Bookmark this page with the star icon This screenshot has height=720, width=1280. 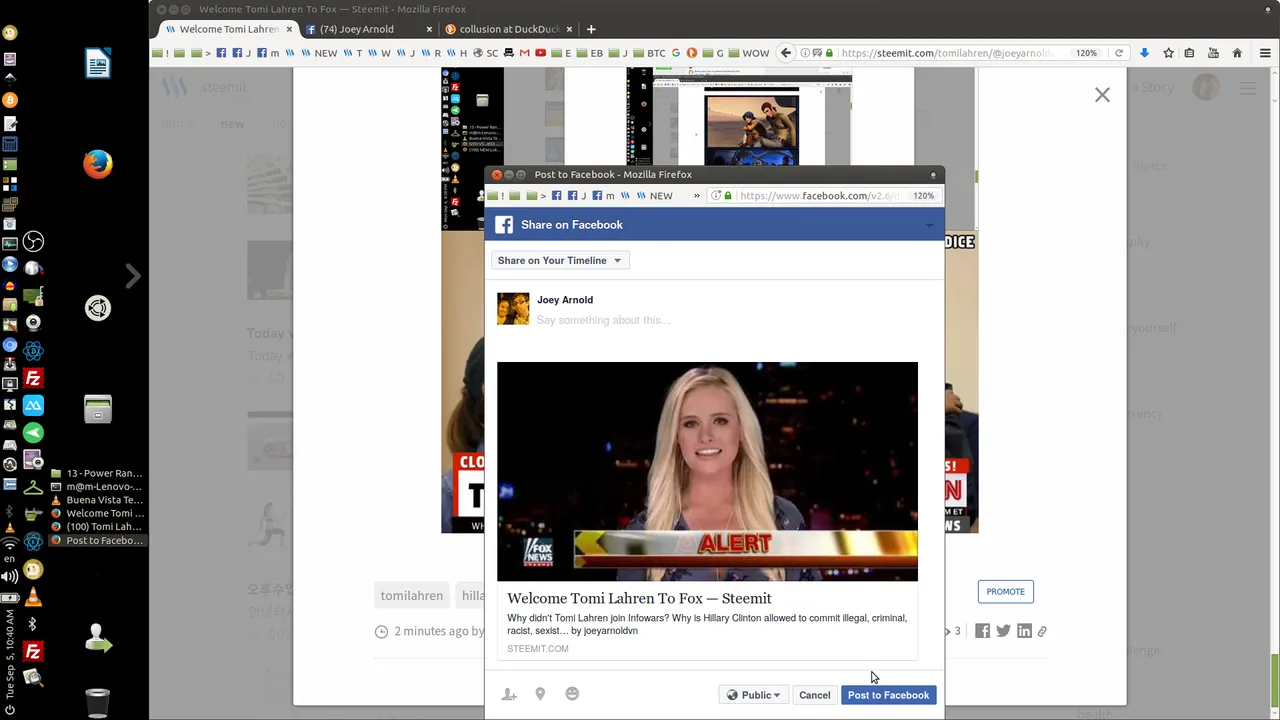point(1168,53)
